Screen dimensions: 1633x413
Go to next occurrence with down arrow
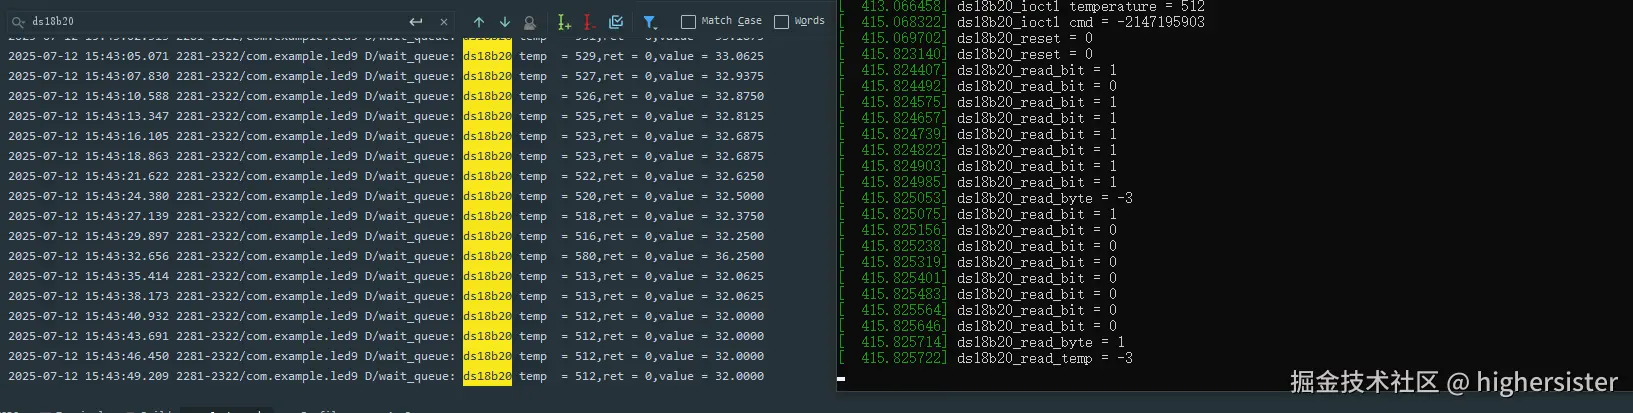(x=504, y=21)
